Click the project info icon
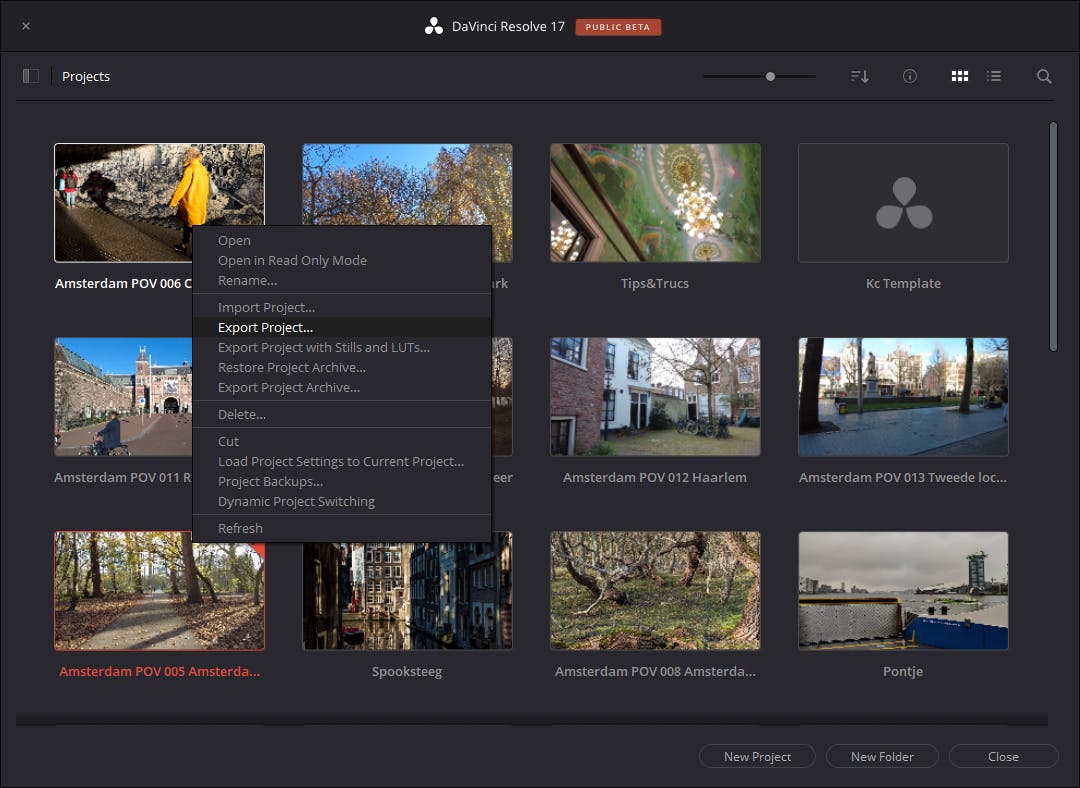Viewport: 1080px width, 788px height. click(x=909, y=76)
